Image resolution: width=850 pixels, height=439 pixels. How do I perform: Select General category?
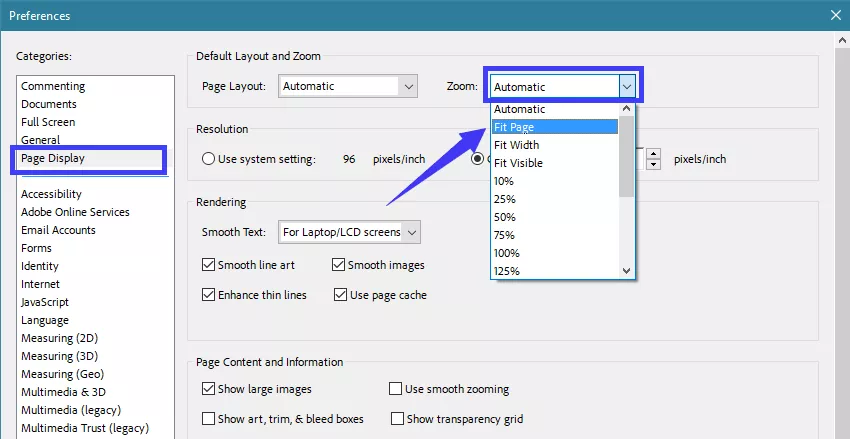pyautogui.click(x=41, y=140)
